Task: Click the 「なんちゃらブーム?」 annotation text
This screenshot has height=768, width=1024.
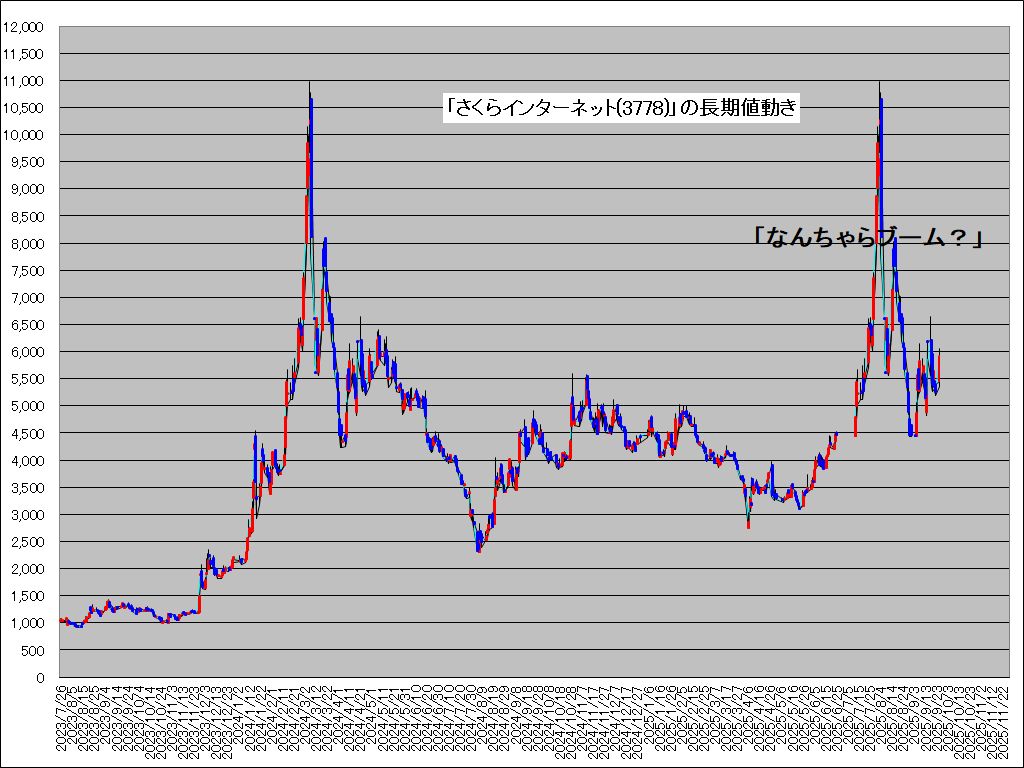Action: point(867,238)
